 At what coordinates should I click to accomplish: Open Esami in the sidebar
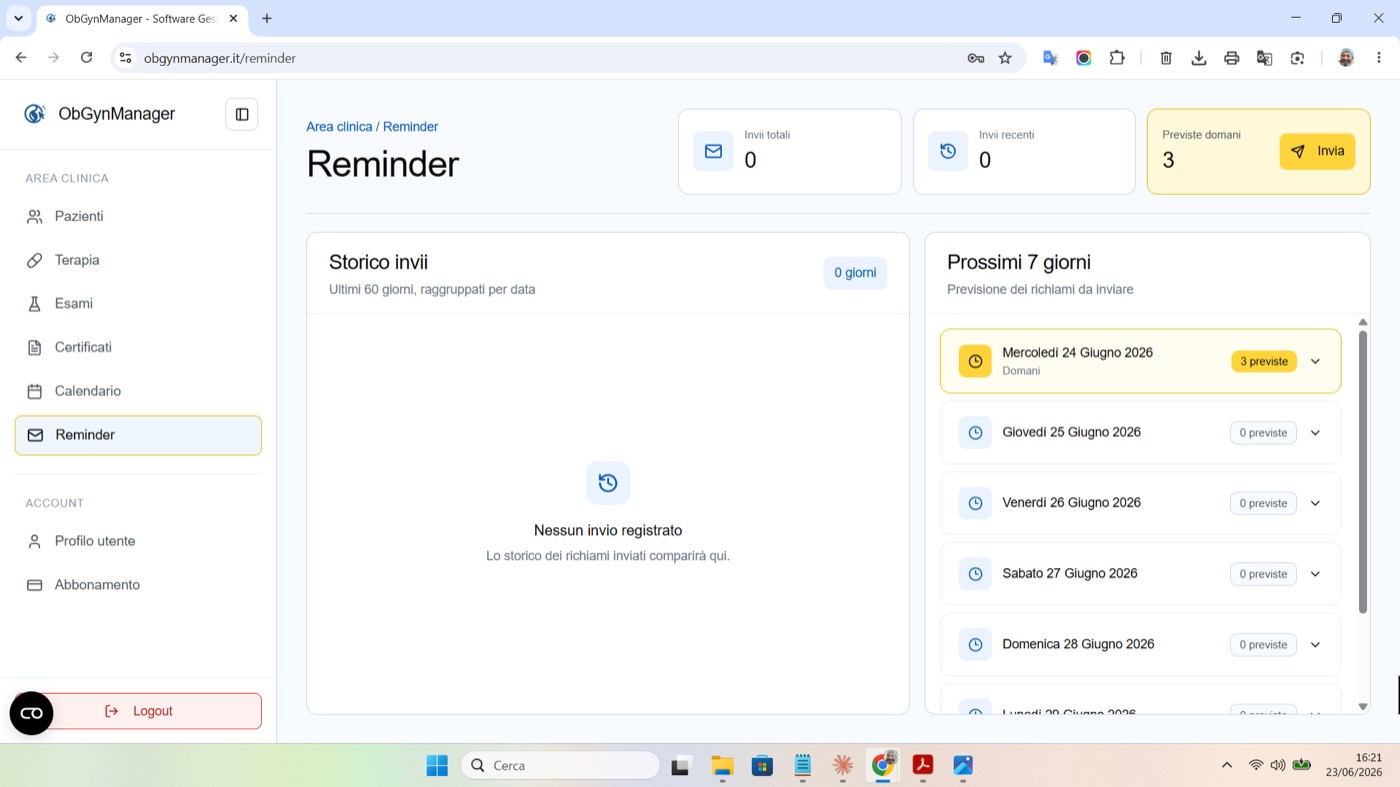[x=138, y=303]
